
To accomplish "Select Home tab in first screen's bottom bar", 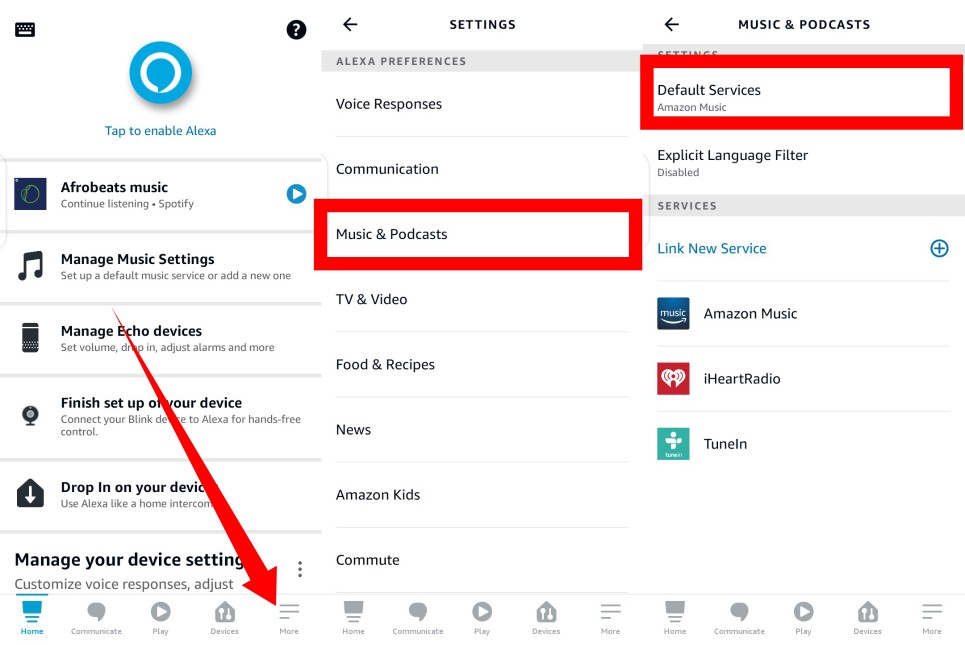I will point(32,618).
